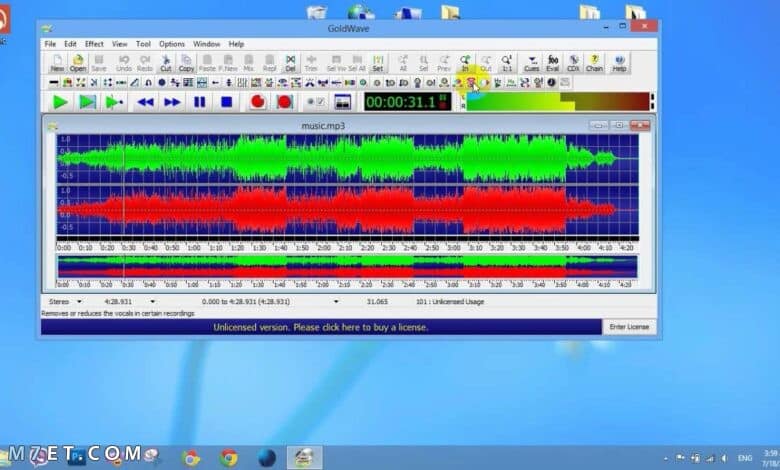Start recording with the red record button
This screenshot has width=780, height=470.
(257, 102)
